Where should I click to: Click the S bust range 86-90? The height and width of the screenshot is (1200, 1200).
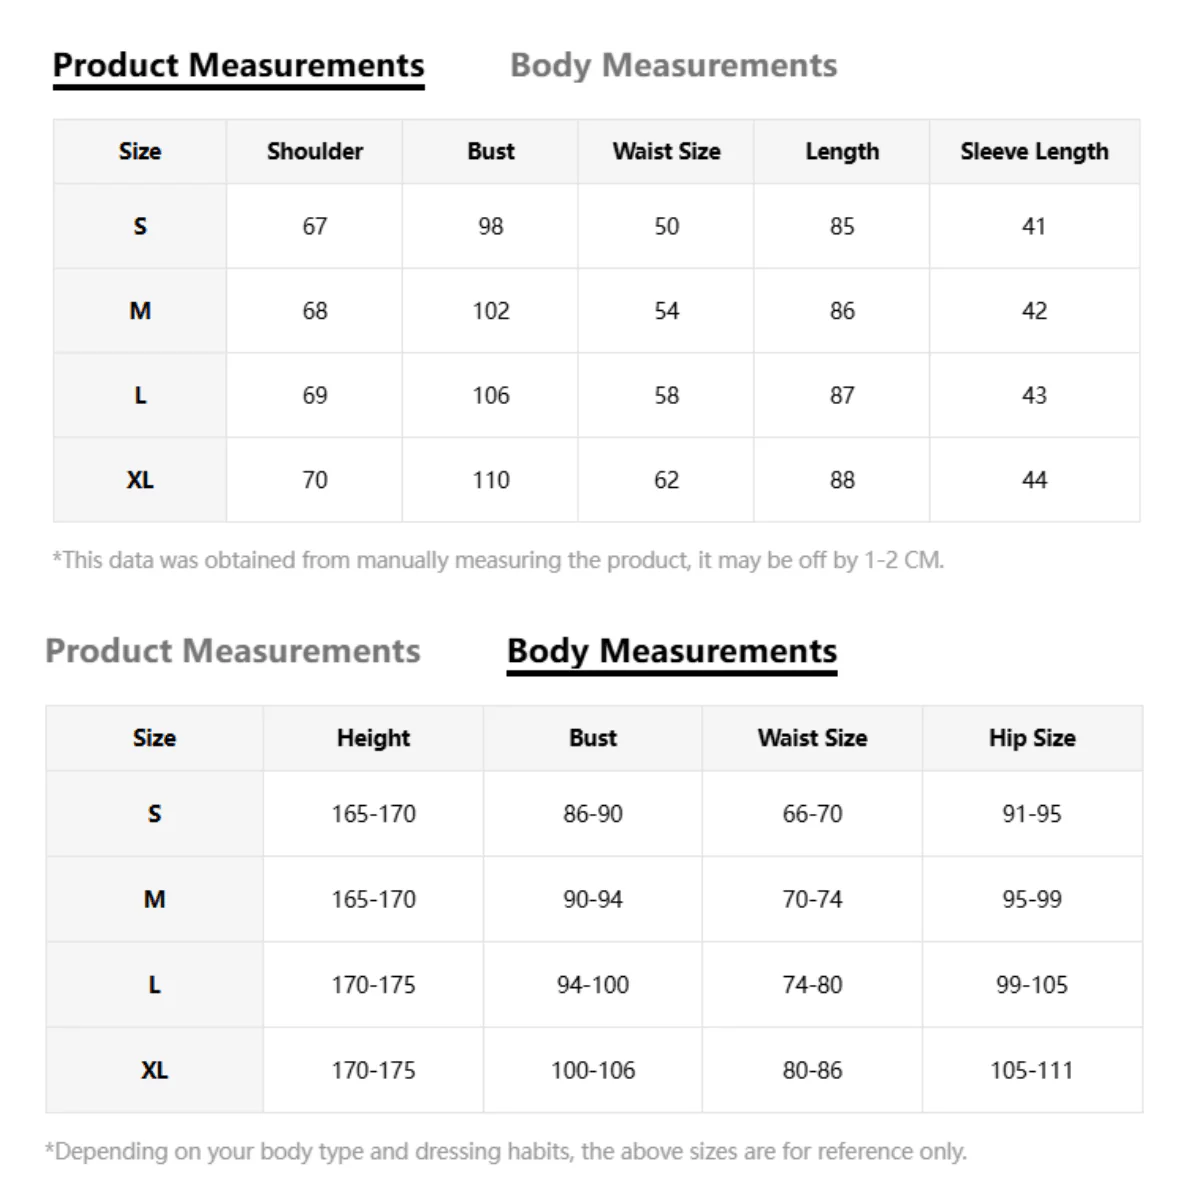[593, 814]
